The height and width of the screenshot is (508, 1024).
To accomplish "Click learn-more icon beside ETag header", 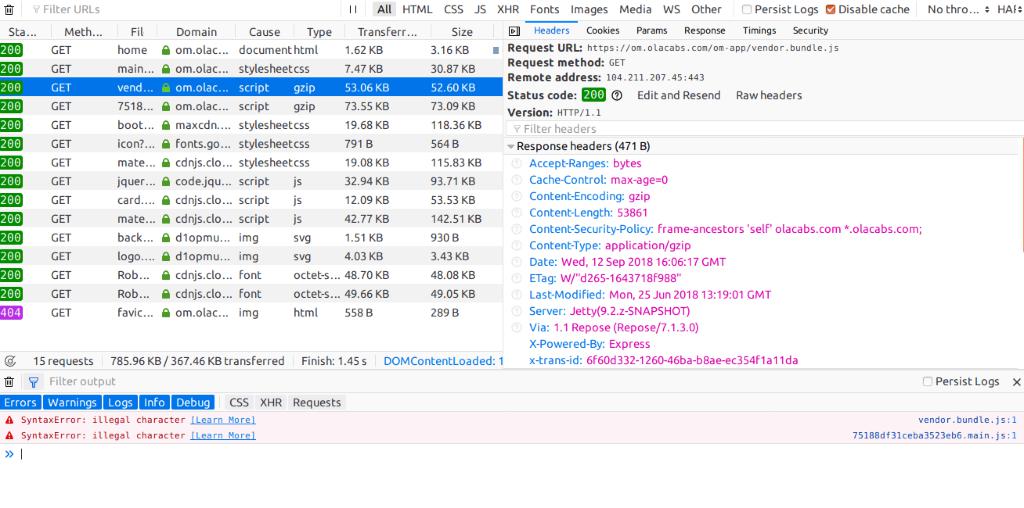I will 517,279.
